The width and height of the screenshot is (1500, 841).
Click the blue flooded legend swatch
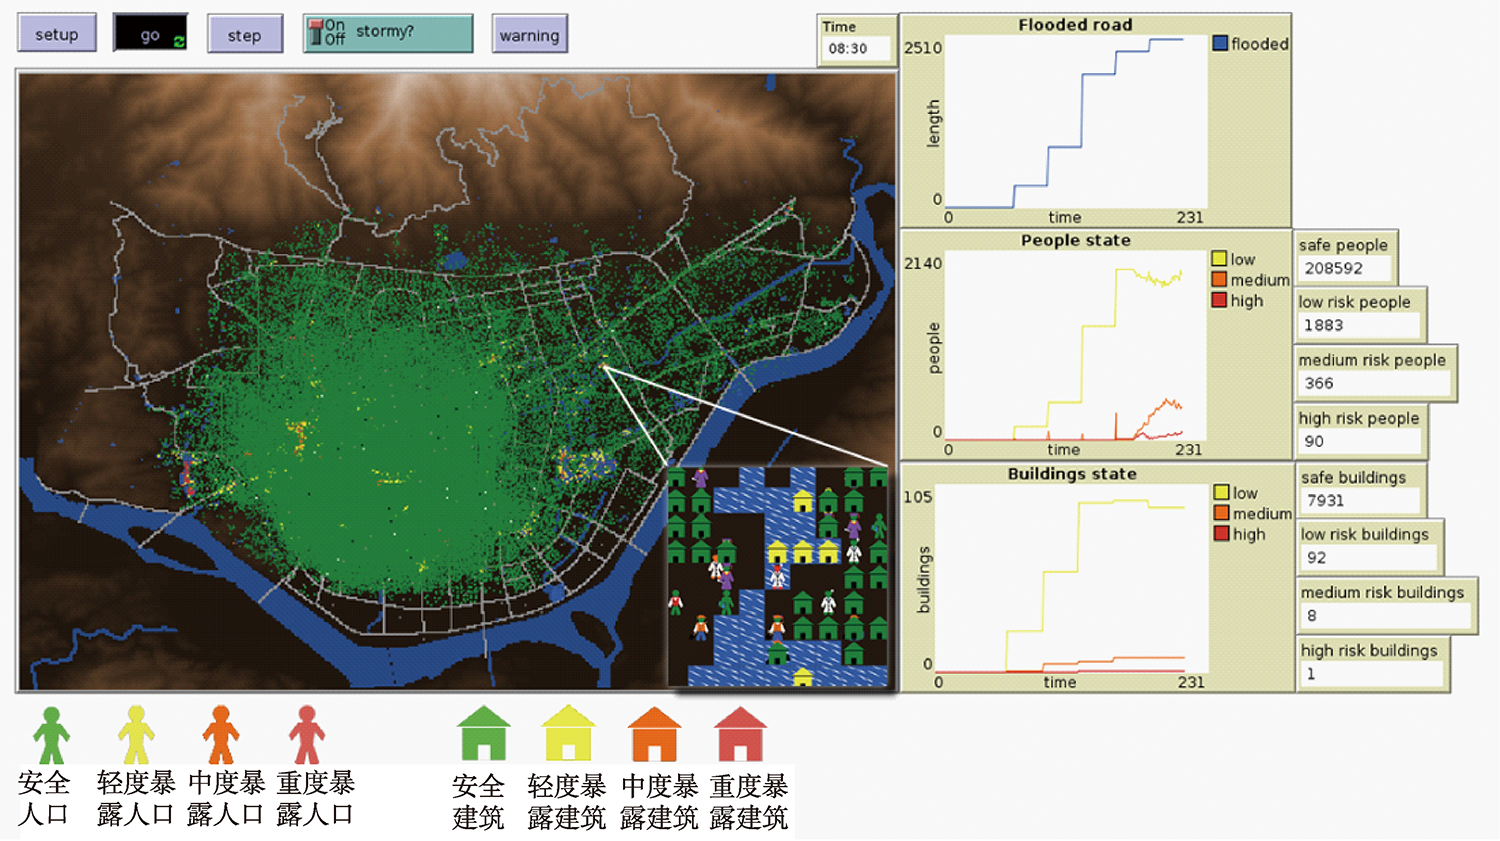coord(1220,43)
